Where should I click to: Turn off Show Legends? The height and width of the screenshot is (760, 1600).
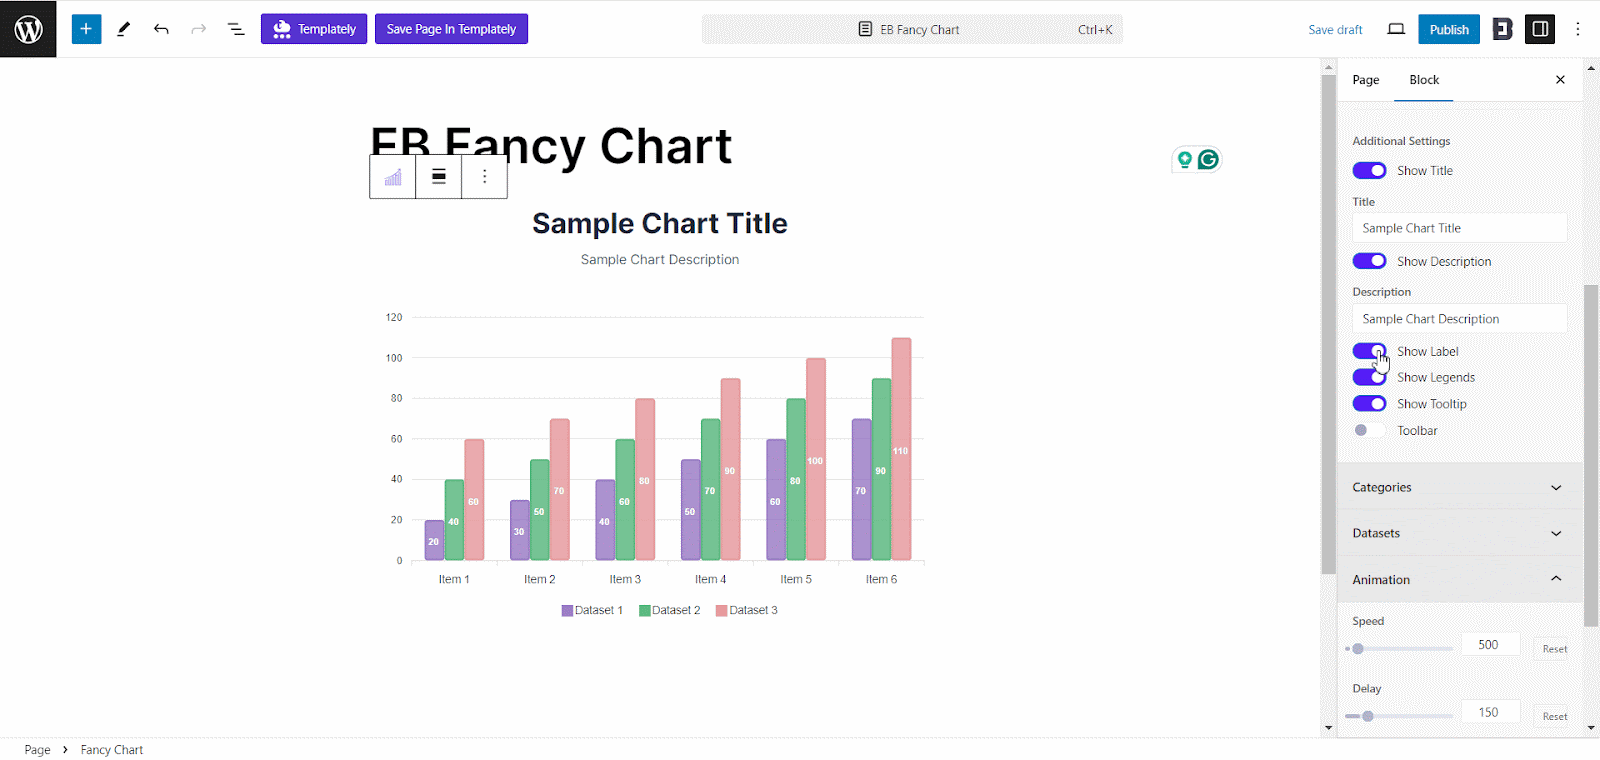[x=1369, y=377]
